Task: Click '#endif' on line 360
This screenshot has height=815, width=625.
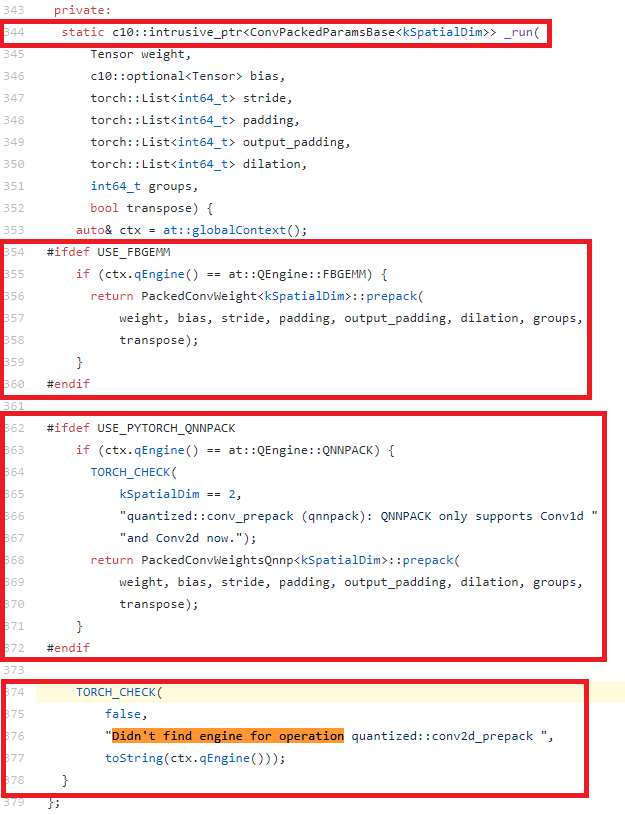Action: coord(68,384)
